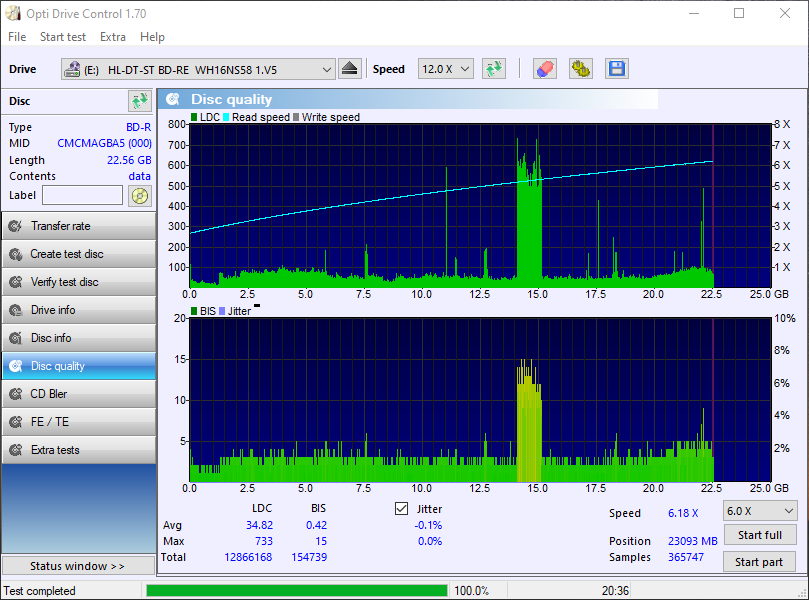Open the Transfer rate test

tap(78, 226)
